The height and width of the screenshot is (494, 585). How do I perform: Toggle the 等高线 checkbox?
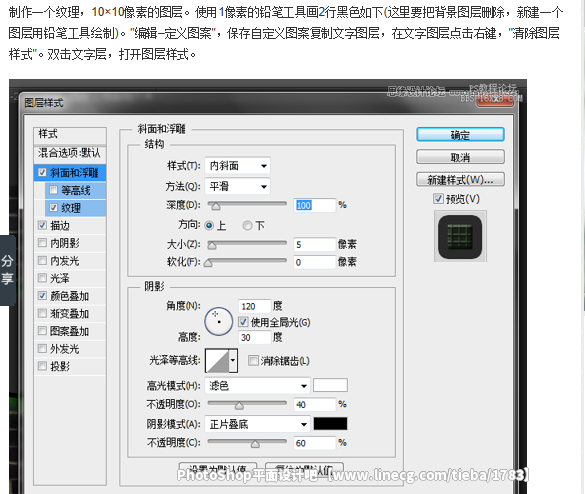tap(53, 190)
